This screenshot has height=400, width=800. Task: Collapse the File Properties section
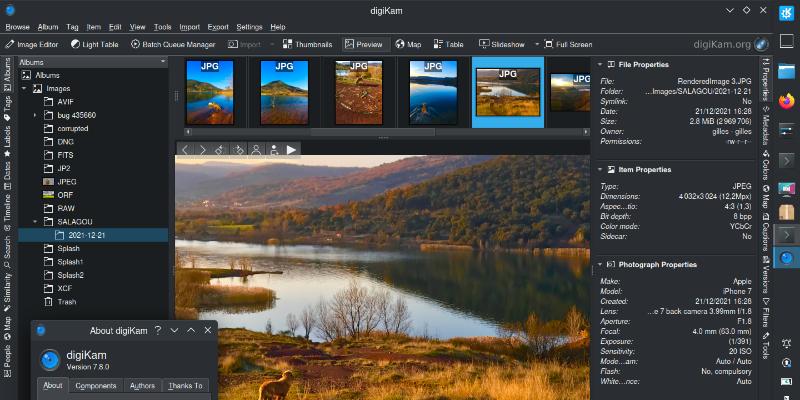[600, 65]
